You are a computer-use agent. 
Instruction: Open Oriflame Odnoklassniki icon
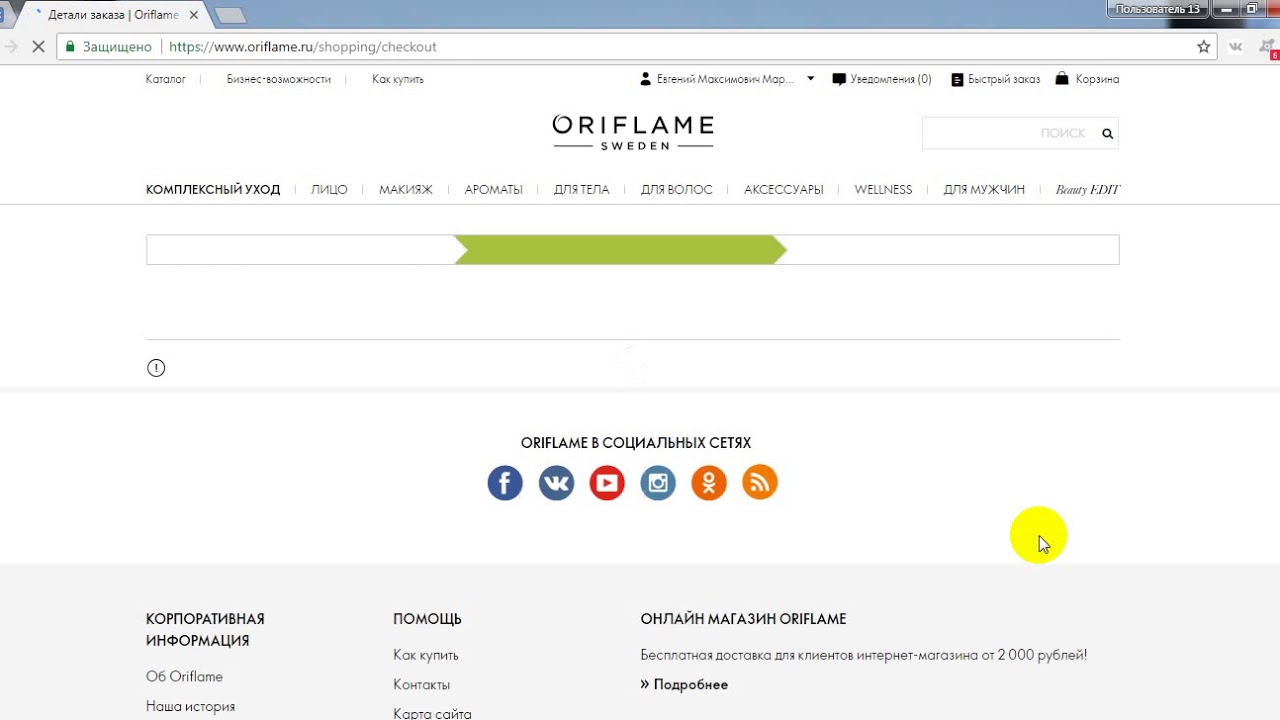709,483
